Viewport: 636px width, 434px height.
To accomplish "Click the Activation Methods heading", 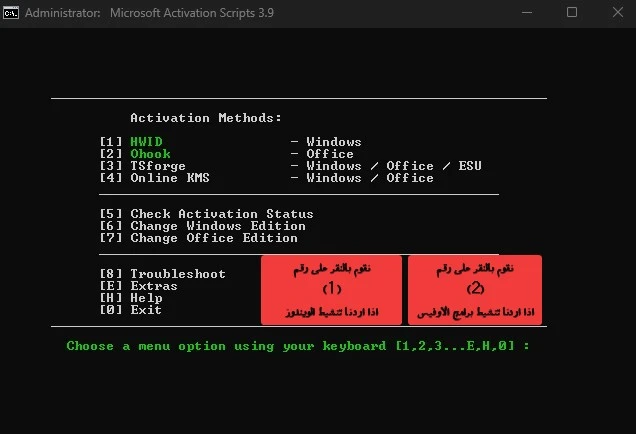I will [x=206, y=118].
